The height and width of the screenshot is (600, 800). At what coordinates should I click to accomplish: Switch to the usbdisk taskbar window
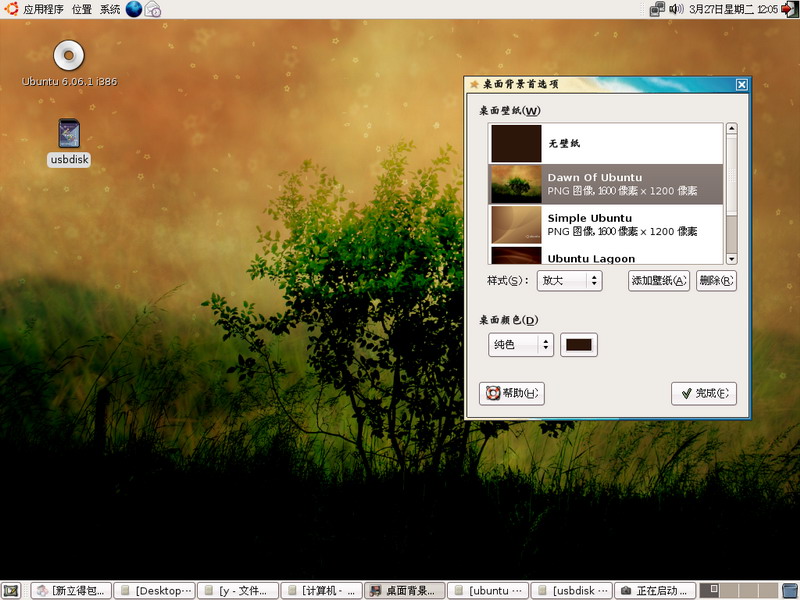(x=572, y=591)
